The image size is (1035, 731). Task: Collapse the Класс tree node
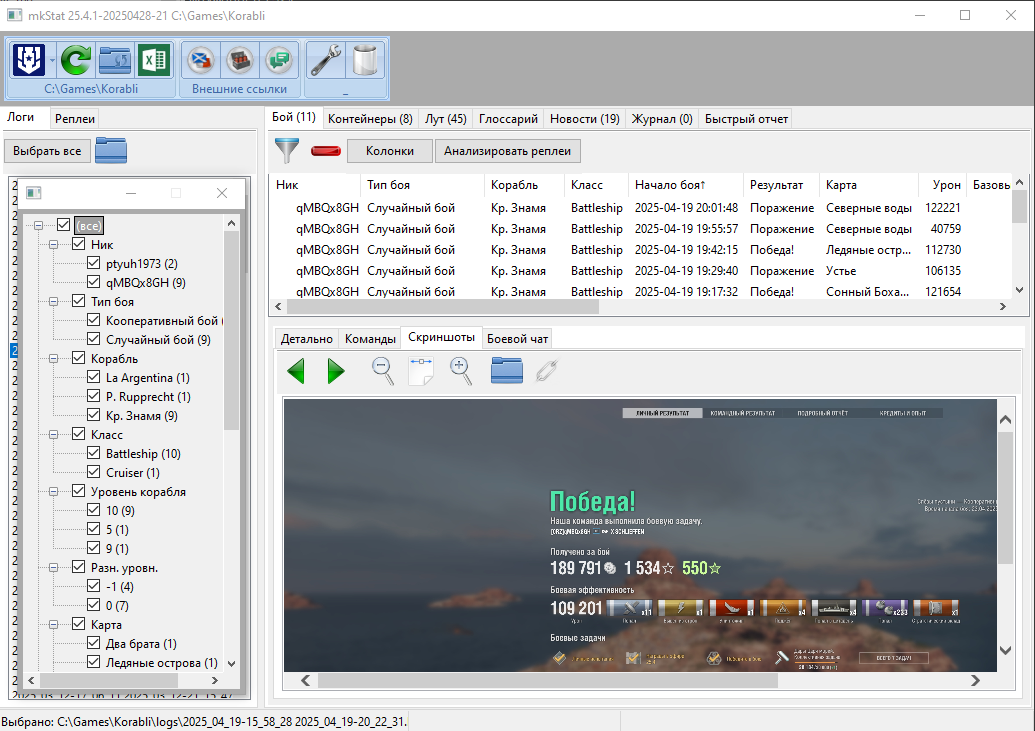[x=54, y=435]
